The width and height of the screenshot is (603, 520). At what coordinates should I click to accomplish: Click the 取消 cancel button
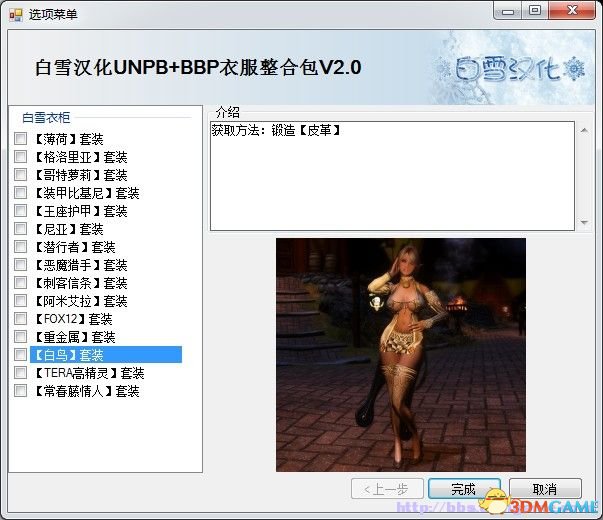545,489
